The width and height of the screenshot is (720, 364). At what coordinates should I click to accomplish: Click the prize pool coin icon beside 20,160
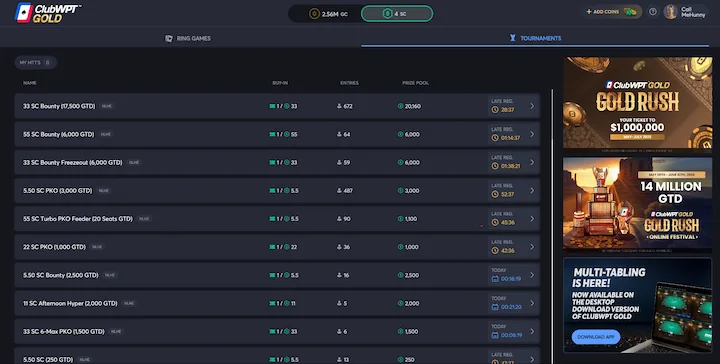coord(400,106)
